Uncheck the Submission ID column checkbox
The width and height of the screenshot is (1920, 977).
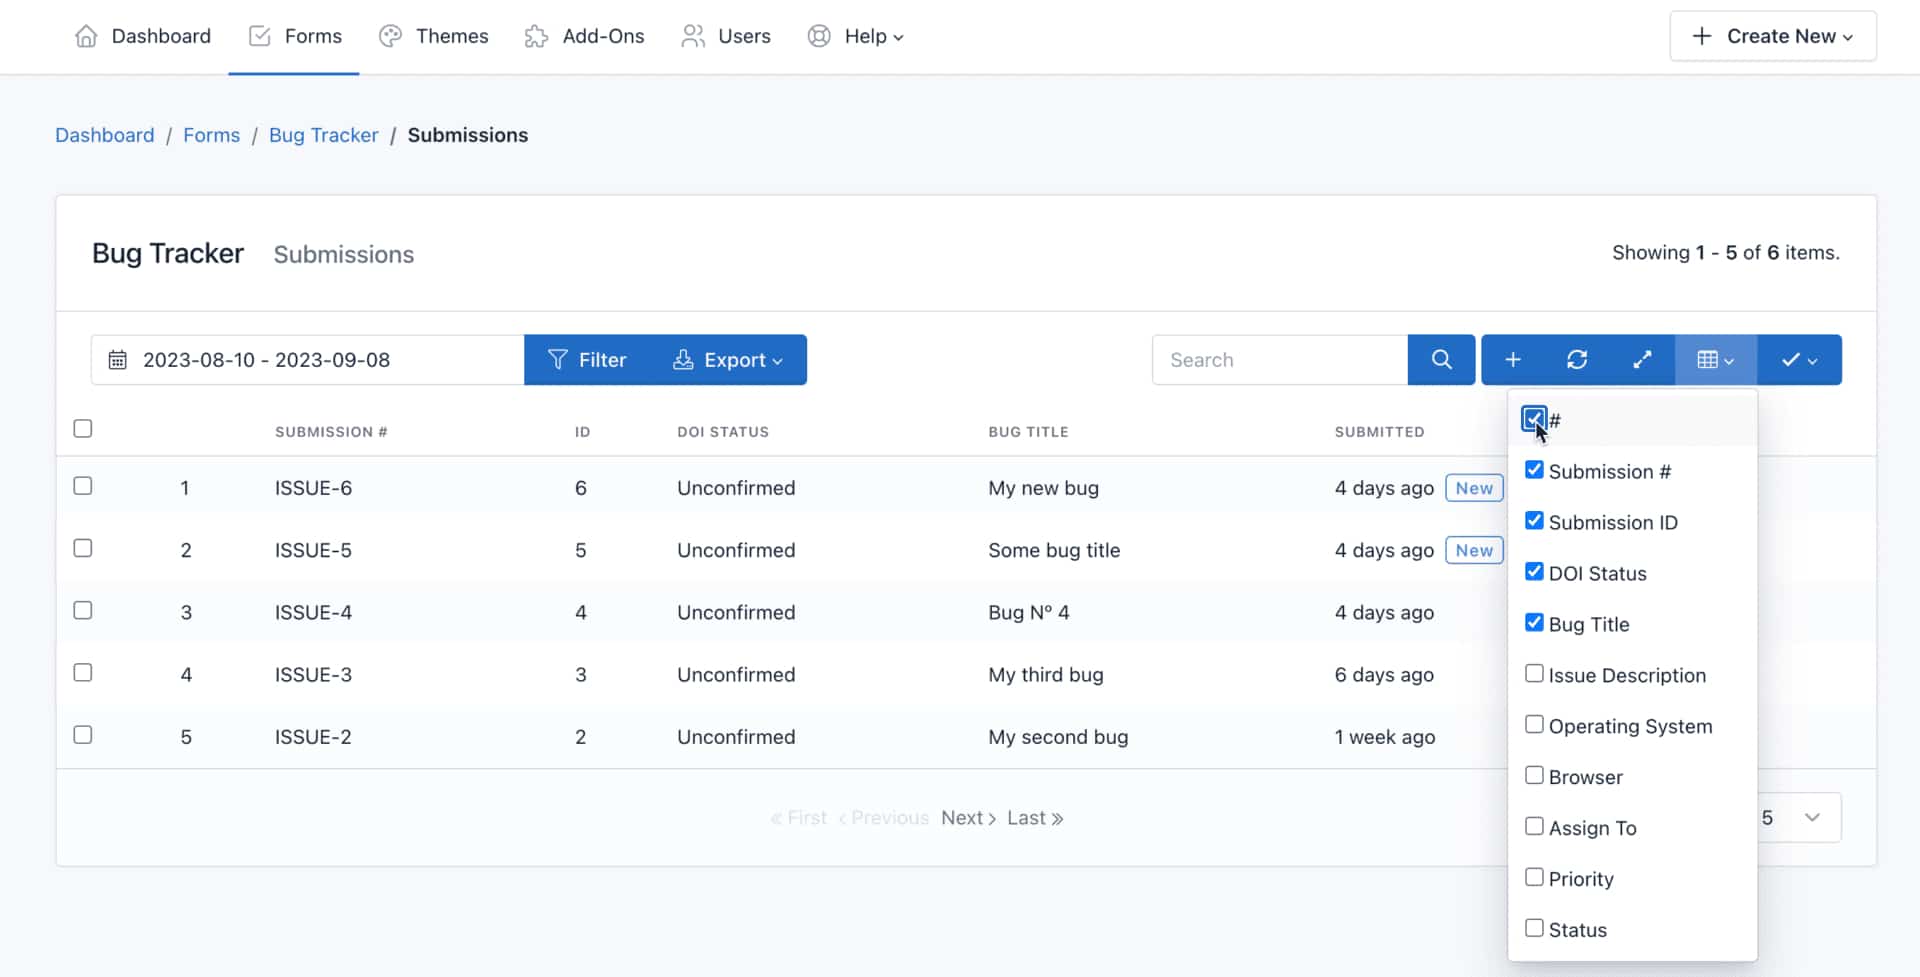[x=1534, y=521]
